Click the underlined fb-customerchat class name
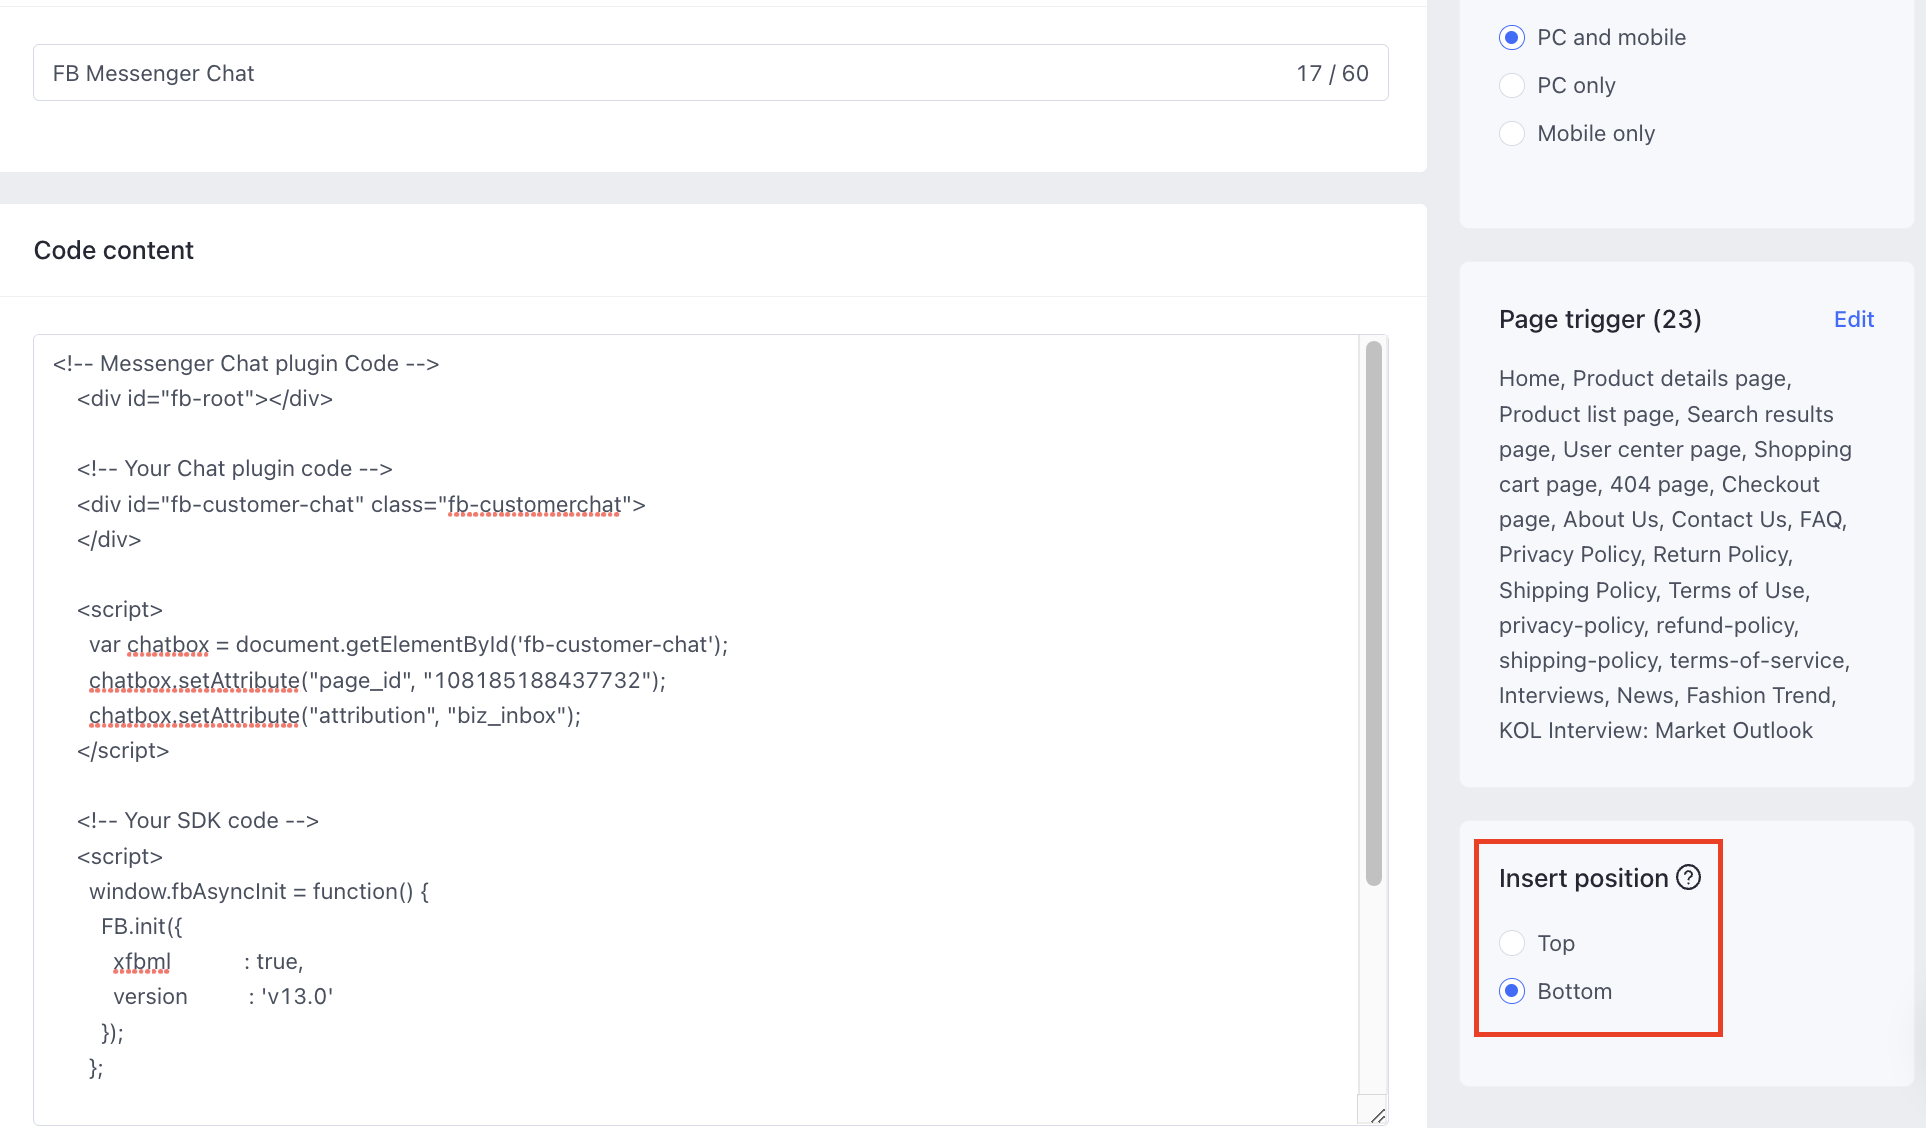This screenshot has width=1926, height=1128. pyautogui.click(x=534, y=505)
